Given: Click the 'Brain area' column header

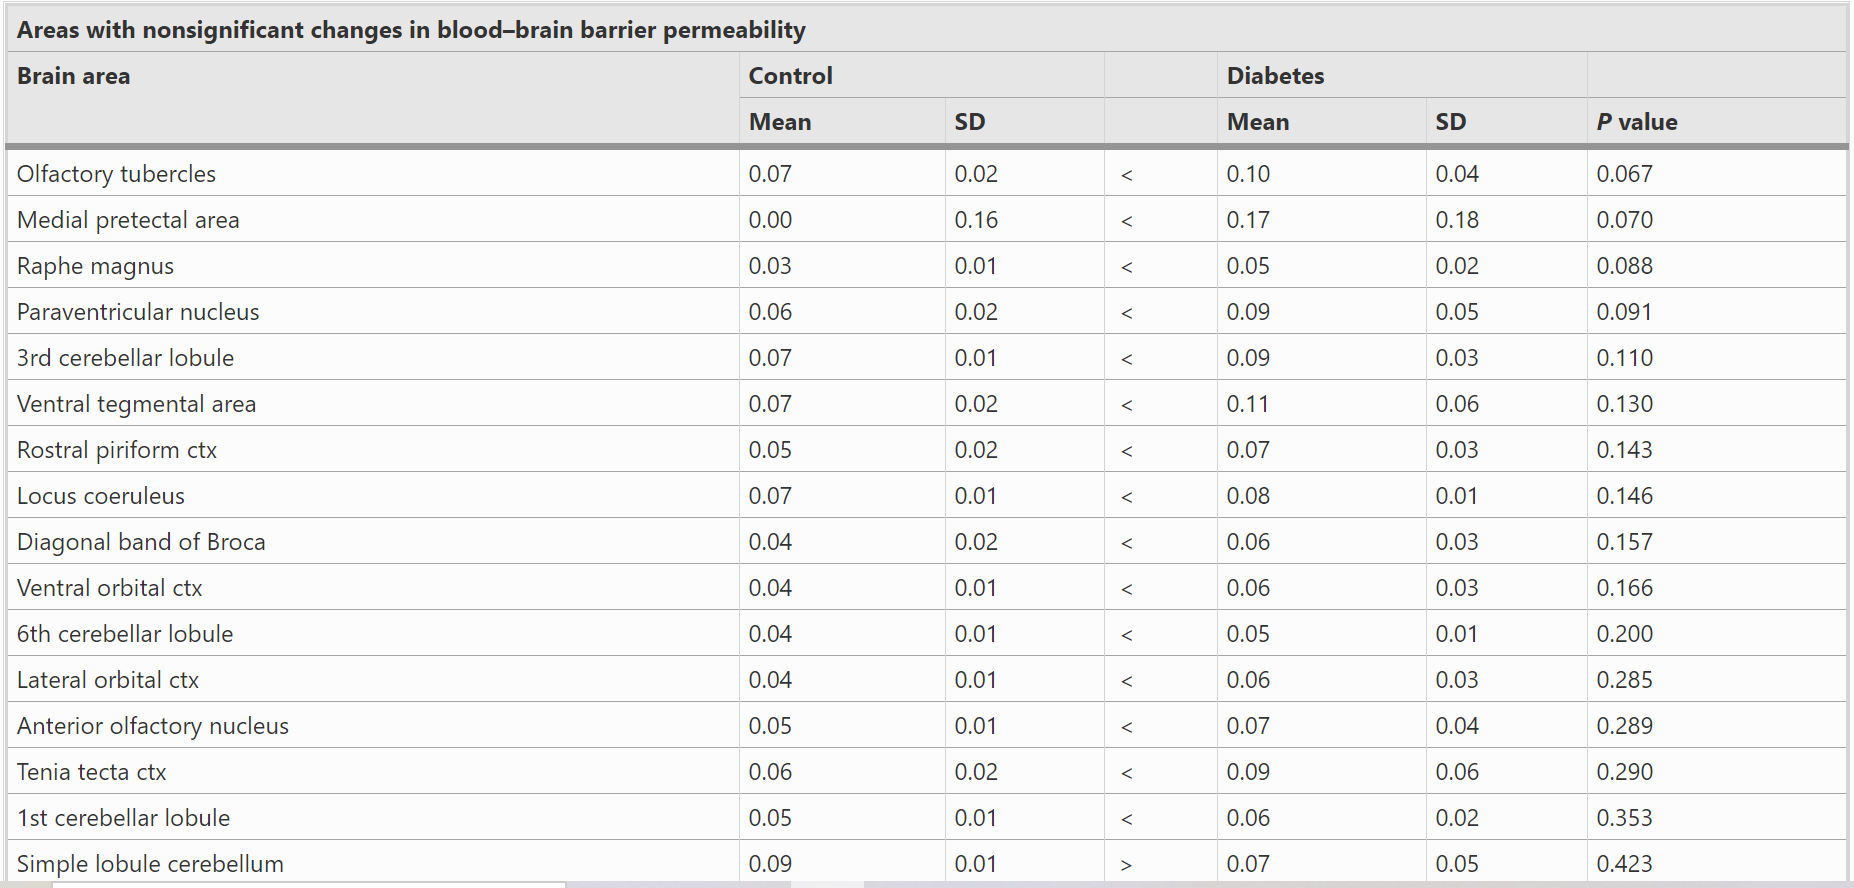Looking at the screenshot, I should [x=74, y=76].
